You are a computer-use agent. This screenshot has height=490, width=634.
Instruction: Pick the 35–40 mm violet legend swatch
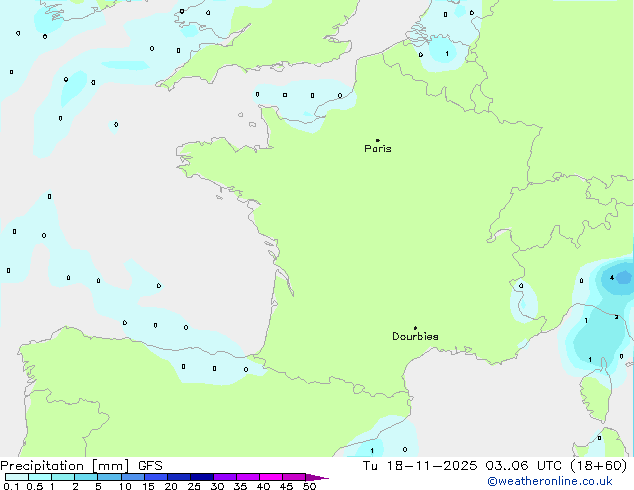pyautogui.click(x=248, y=477)
